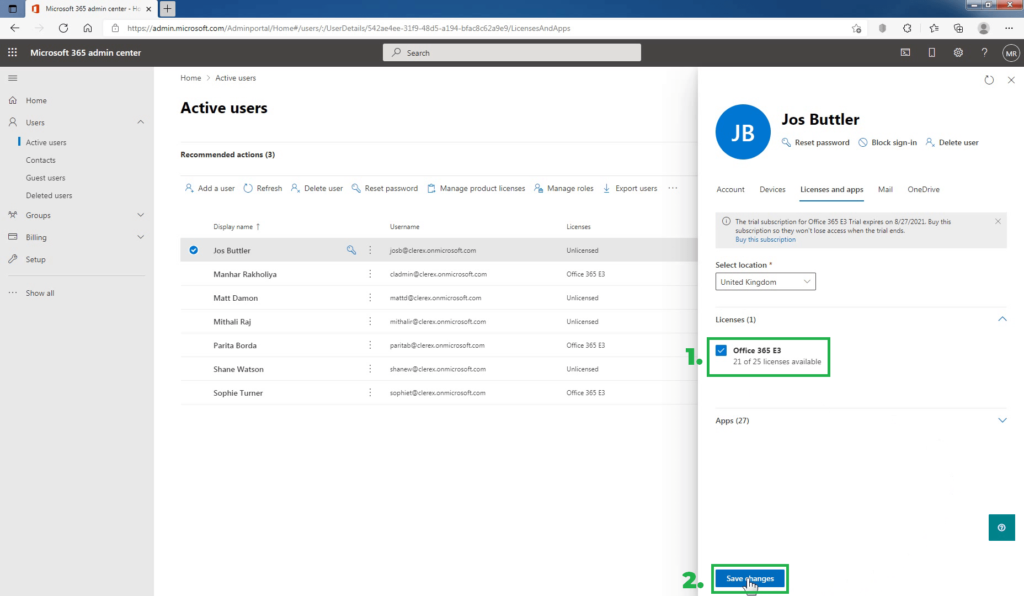Click the teal help assistant button
The image size is (1024, 596).
coord(1001,527)
